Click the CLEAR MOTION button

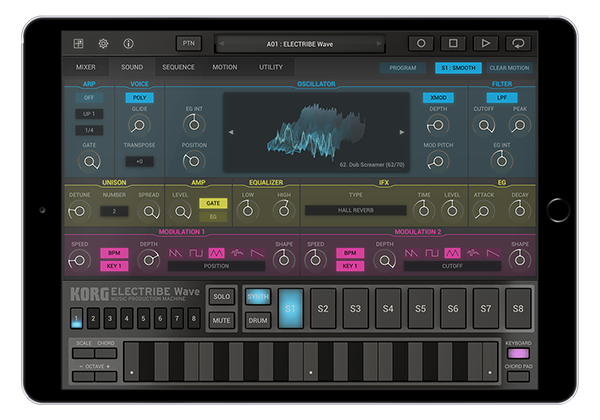pos(509,68)
